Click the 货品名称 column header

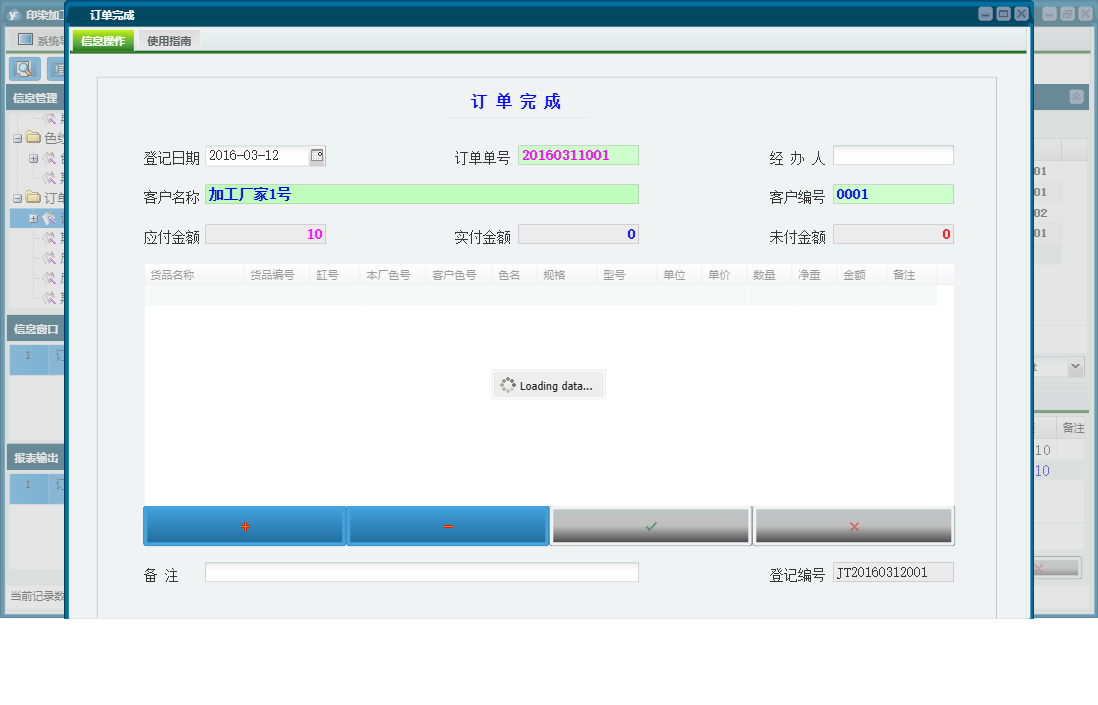[x=194, y=274]
